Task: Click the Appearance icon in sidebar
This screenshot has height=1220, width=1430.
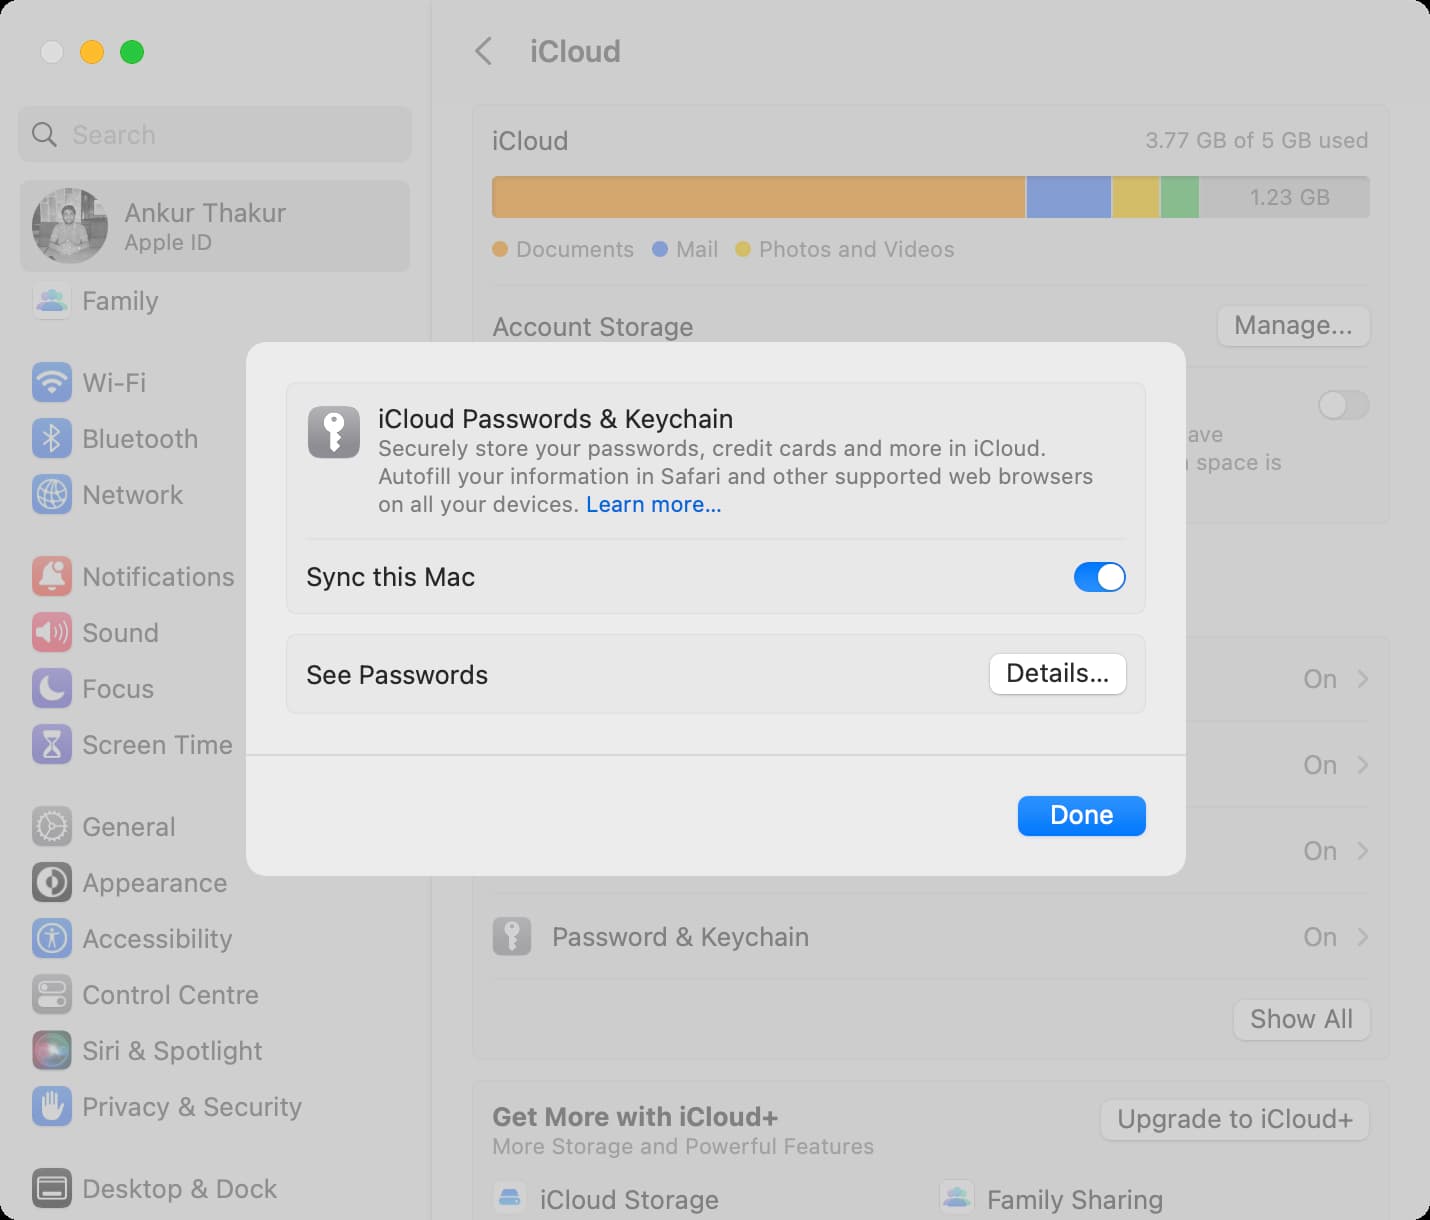Action: point(52,882)
